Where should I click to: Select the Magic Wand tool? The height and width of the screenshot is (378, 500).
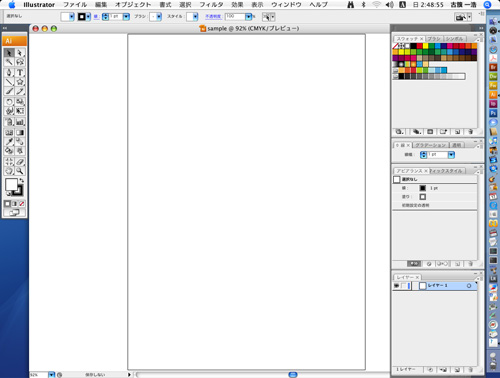9,62
